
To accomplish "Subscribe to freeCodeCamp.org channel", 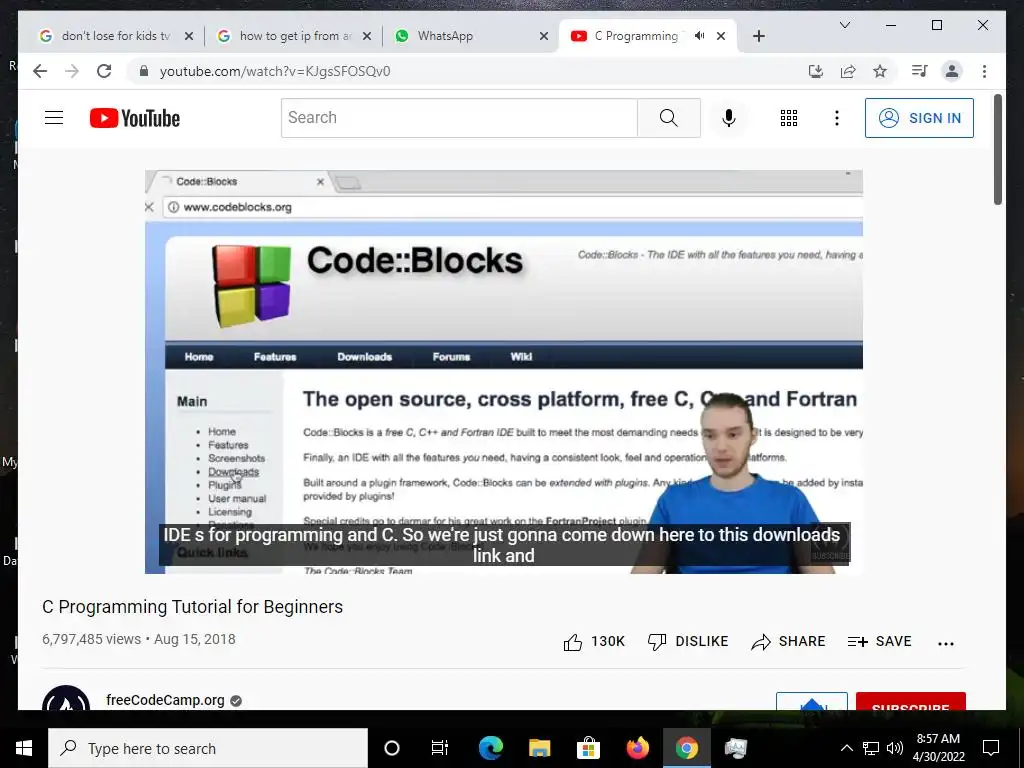I will (910, 702).
